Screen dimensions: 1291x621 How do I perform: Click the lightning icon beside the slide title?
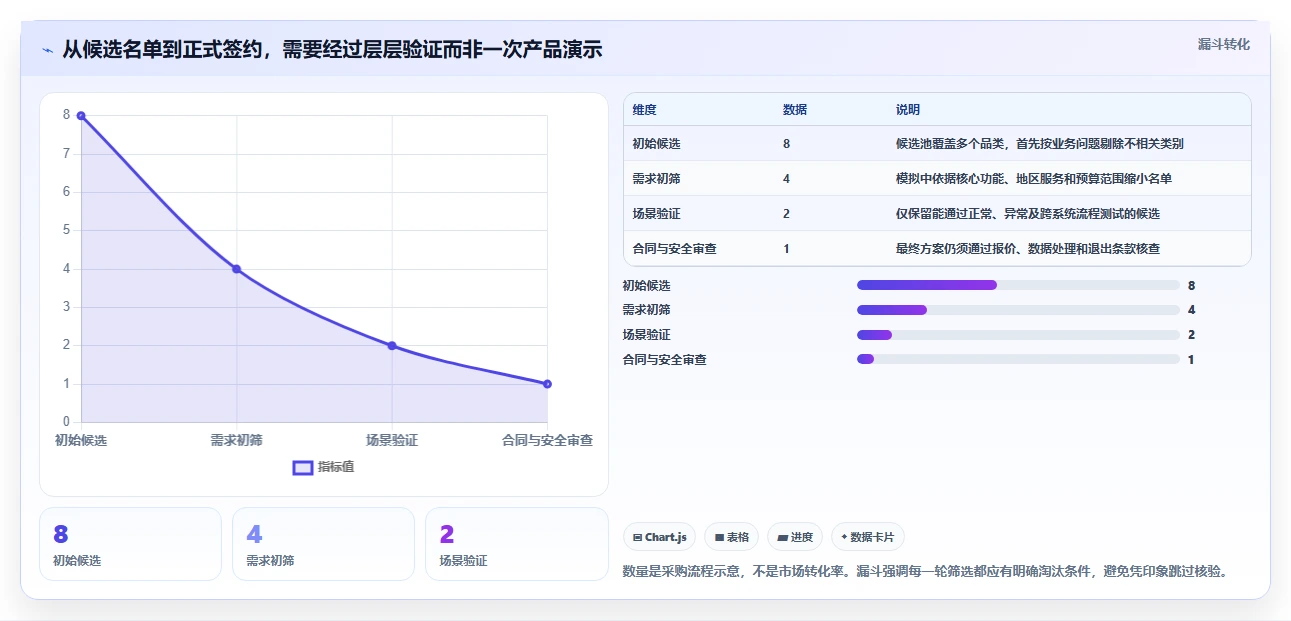pyautogui.click(x=47, y=50)
